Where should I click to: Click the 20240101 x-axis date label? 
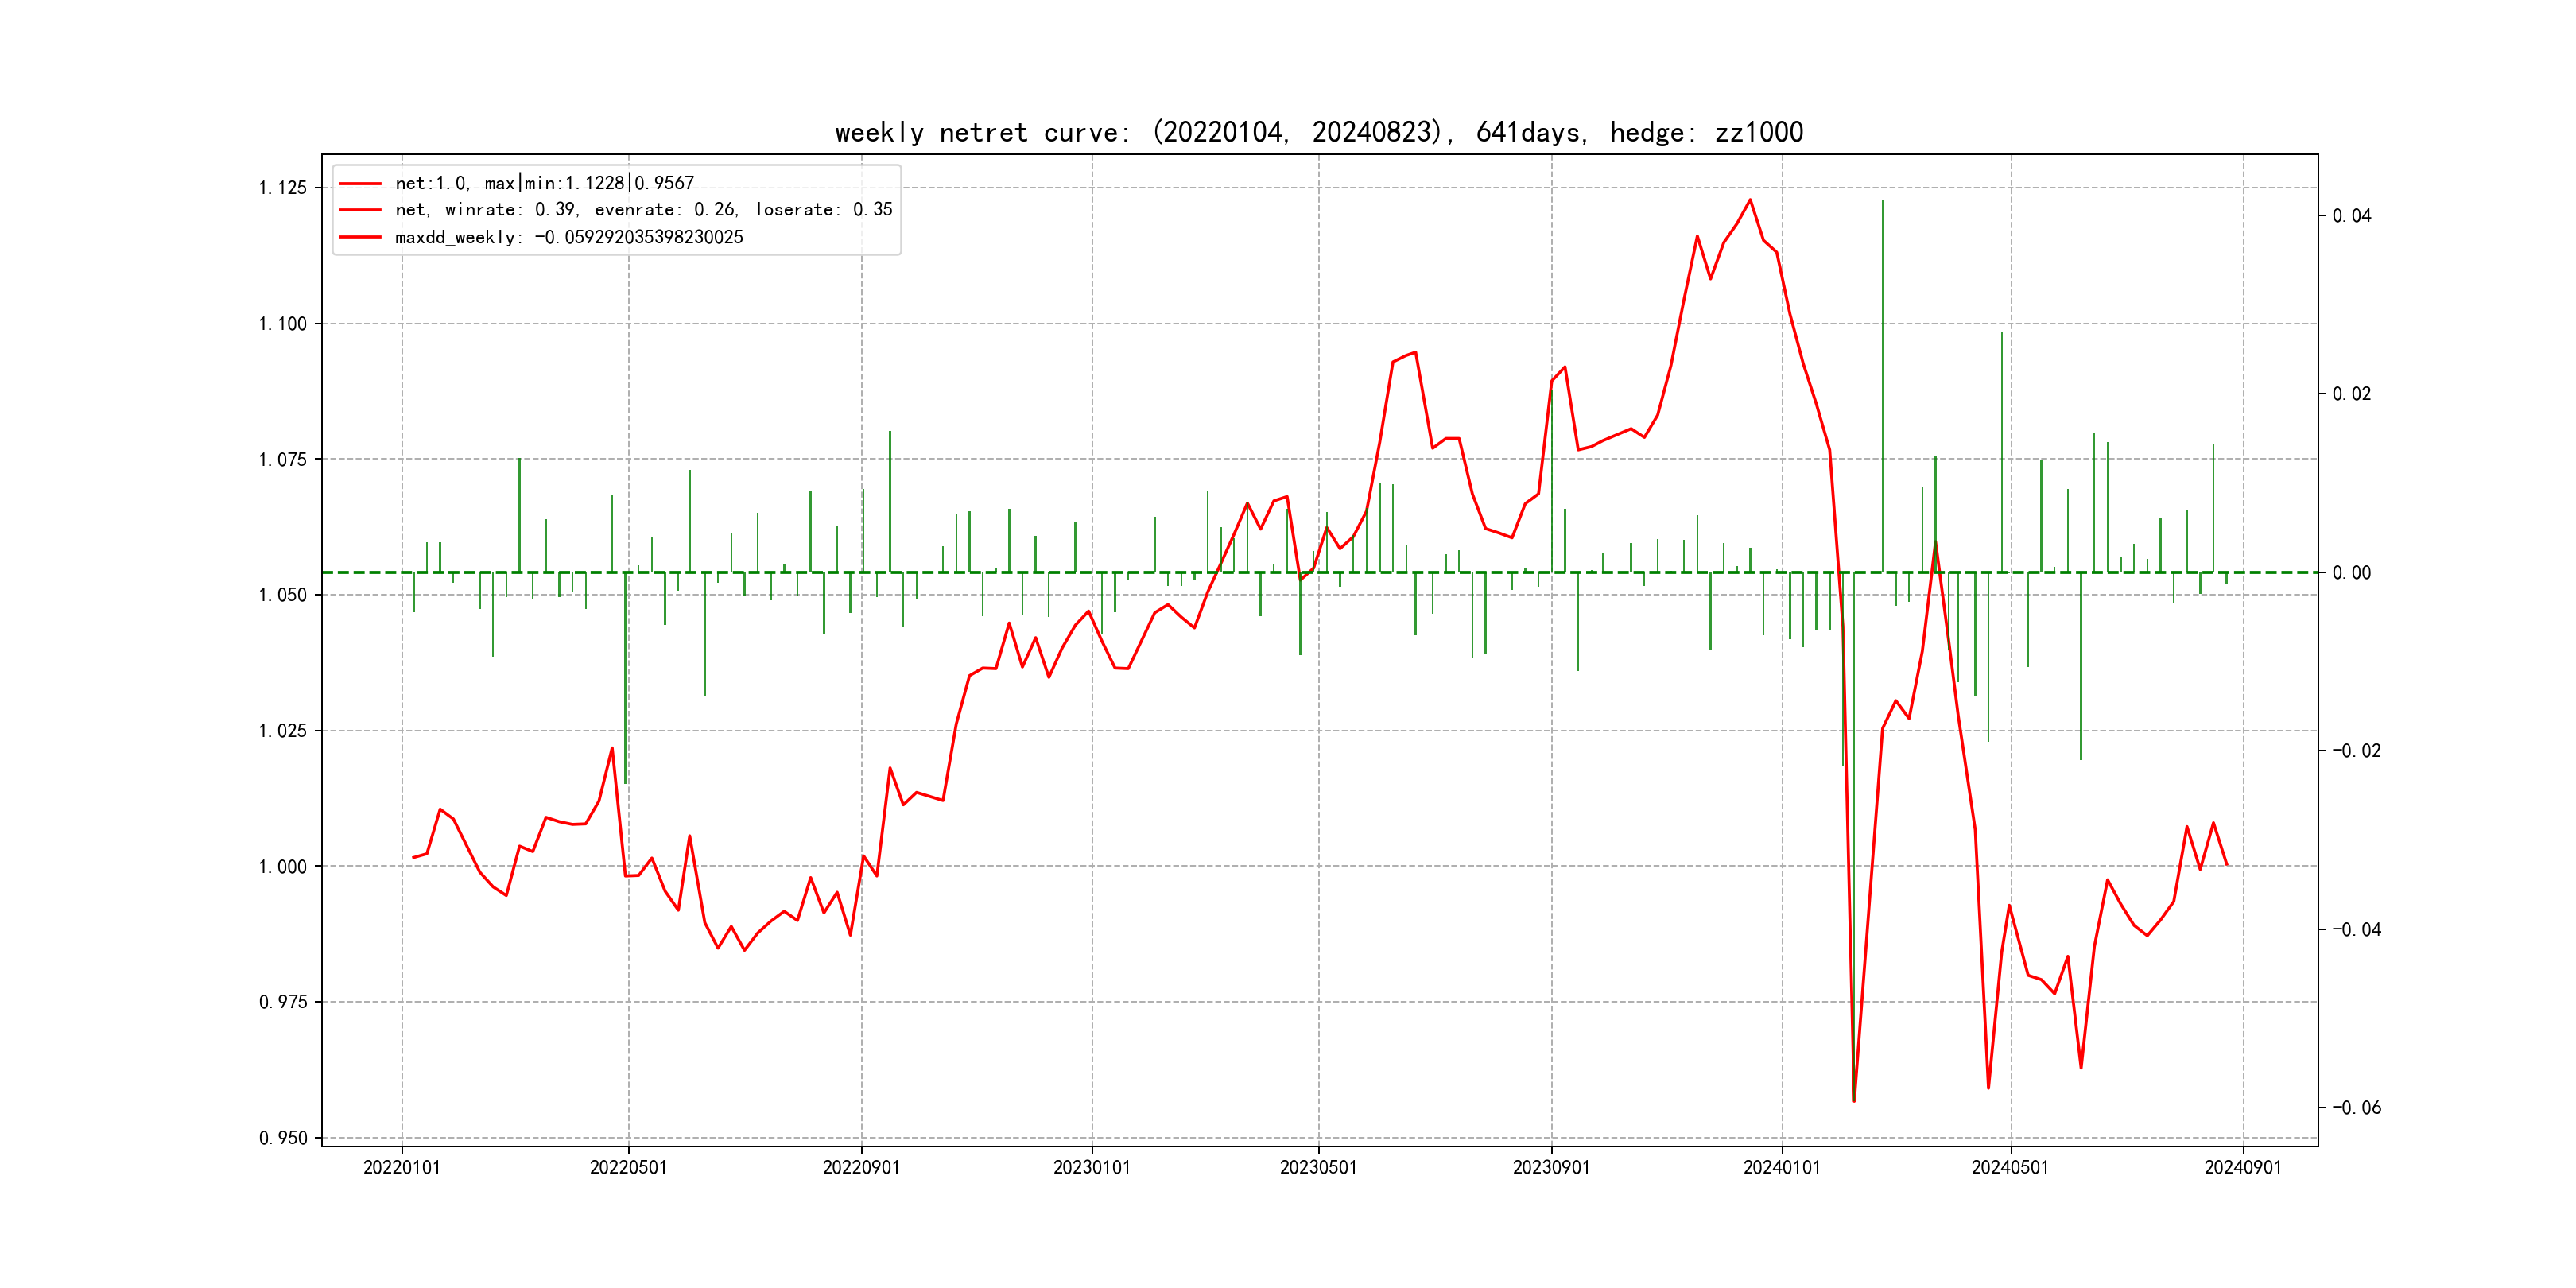tap(1781, 1168)
